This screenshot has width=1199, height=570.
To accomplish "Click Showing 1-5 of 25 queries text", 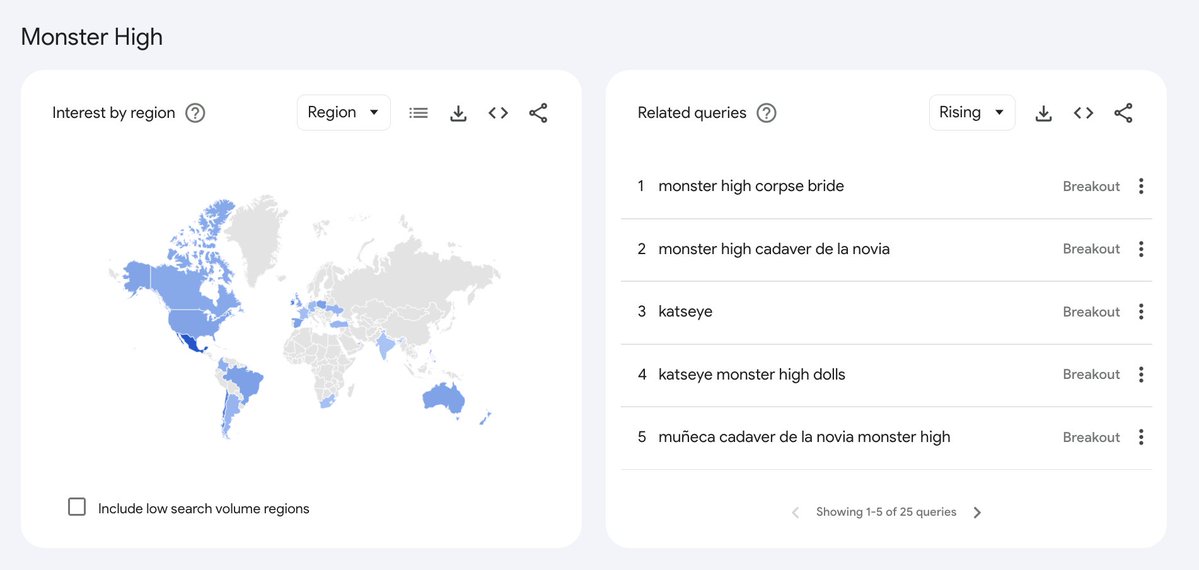I will click(x=886, y=512).
